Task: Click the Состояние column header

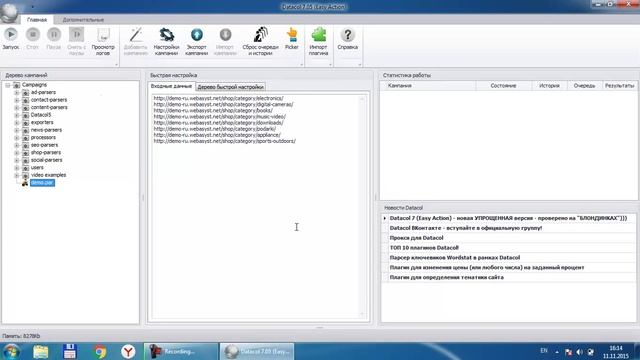Action: pos(504,86)
